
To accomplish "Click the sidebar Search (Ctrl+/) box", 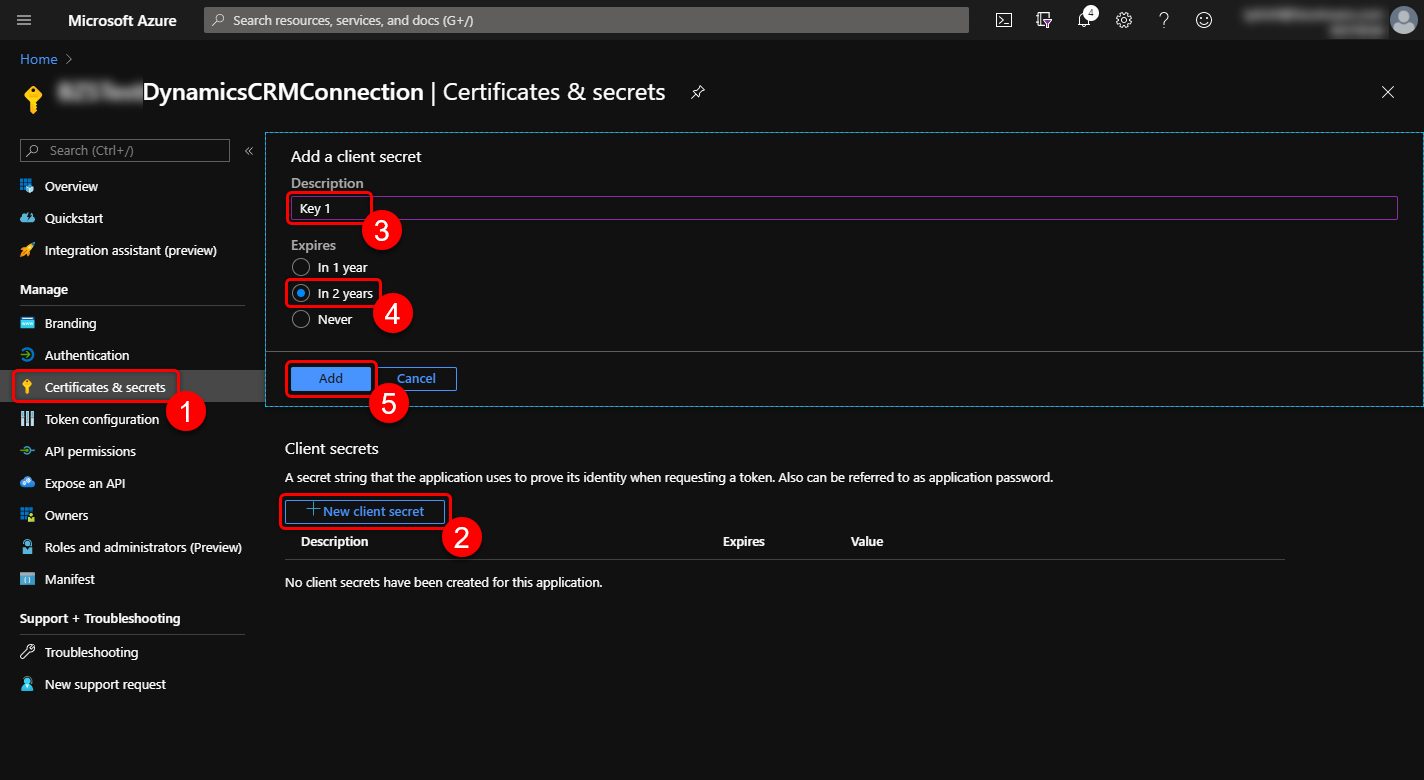I will [x=125, y=150].
